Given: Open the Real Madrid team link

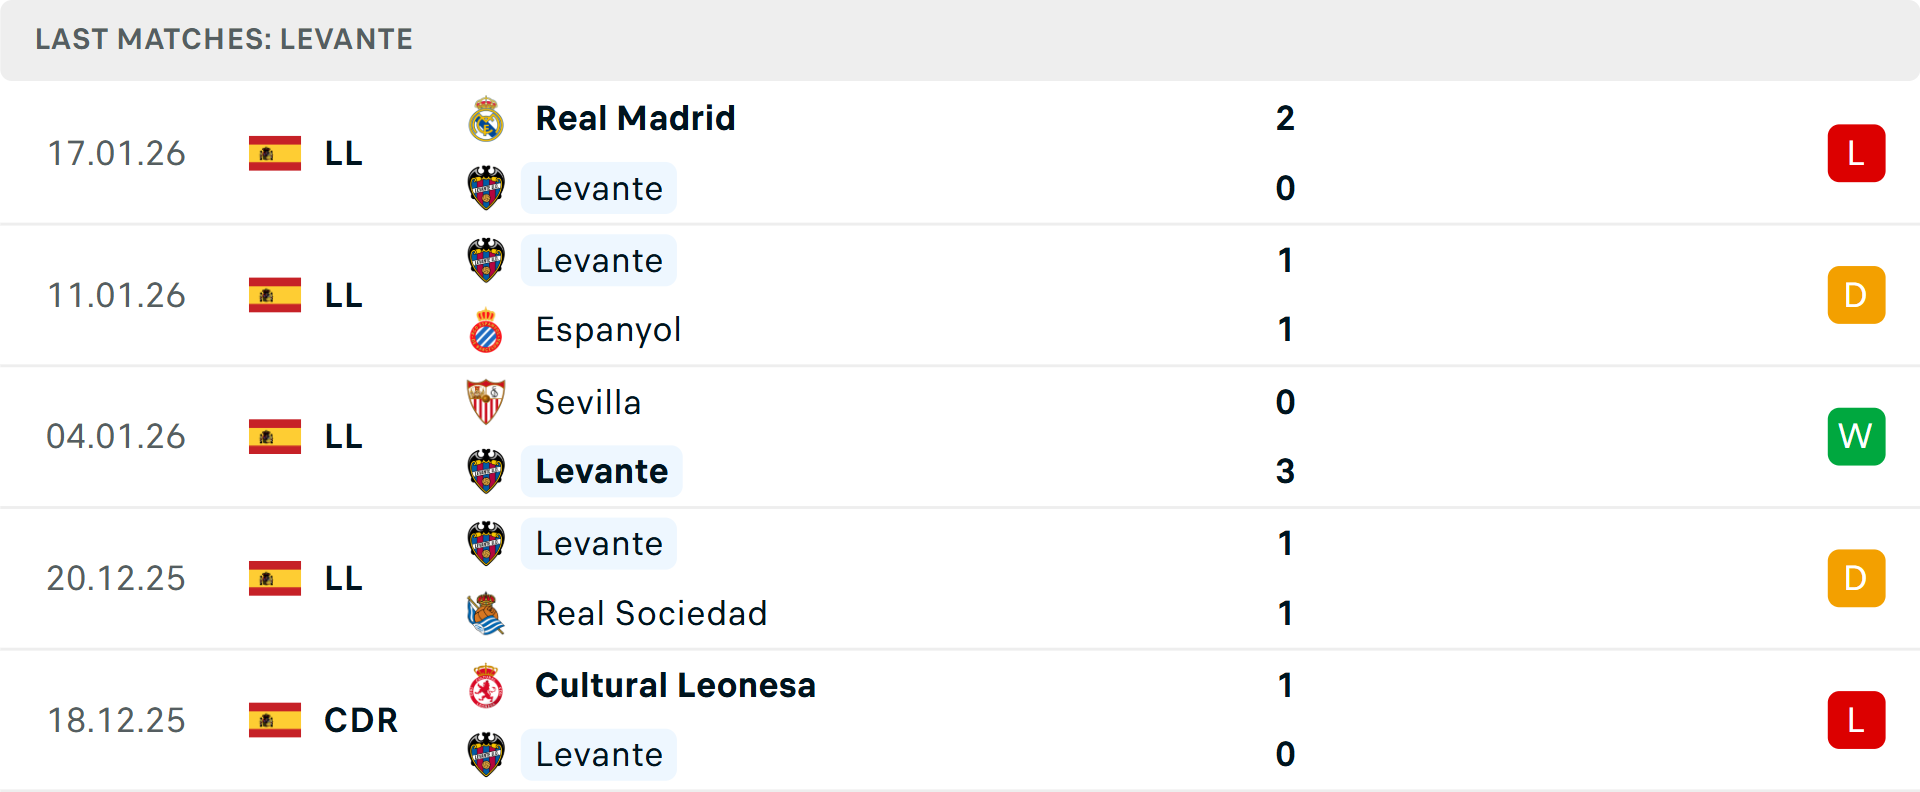Looking at the screenshot, I should 635,119.
